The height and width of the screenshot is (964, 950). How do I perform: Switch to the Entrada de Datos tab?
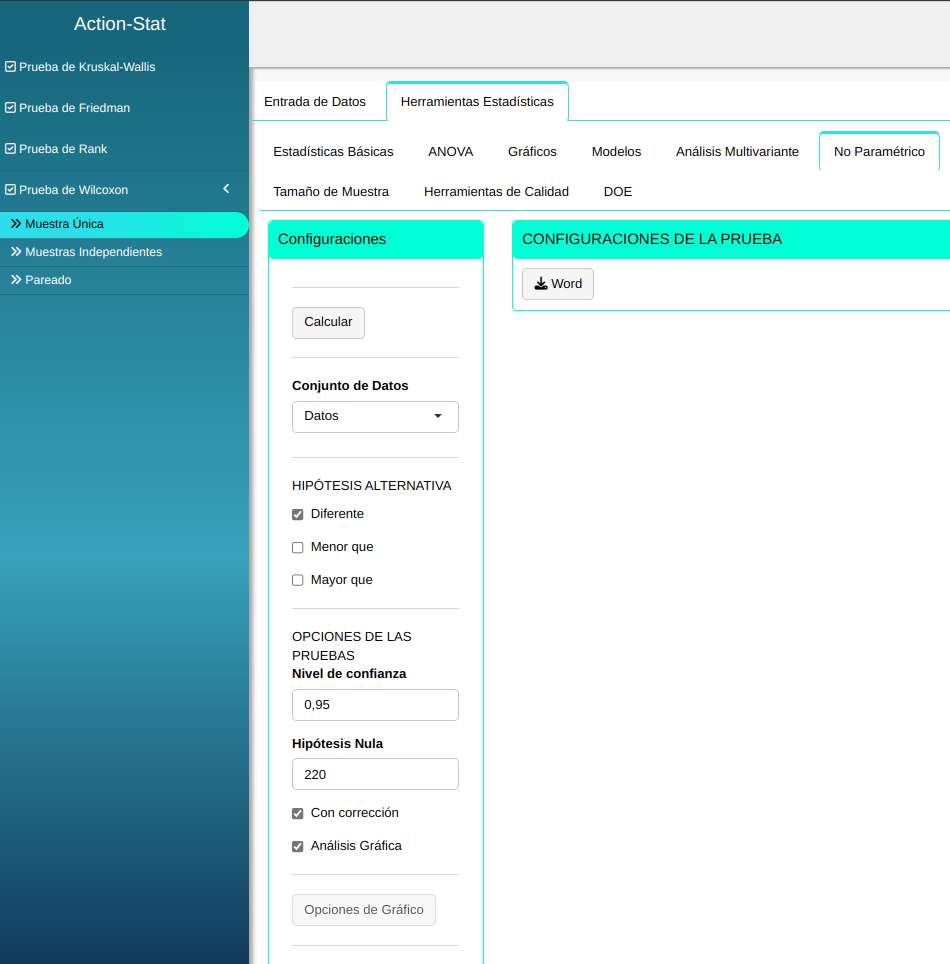315,102
